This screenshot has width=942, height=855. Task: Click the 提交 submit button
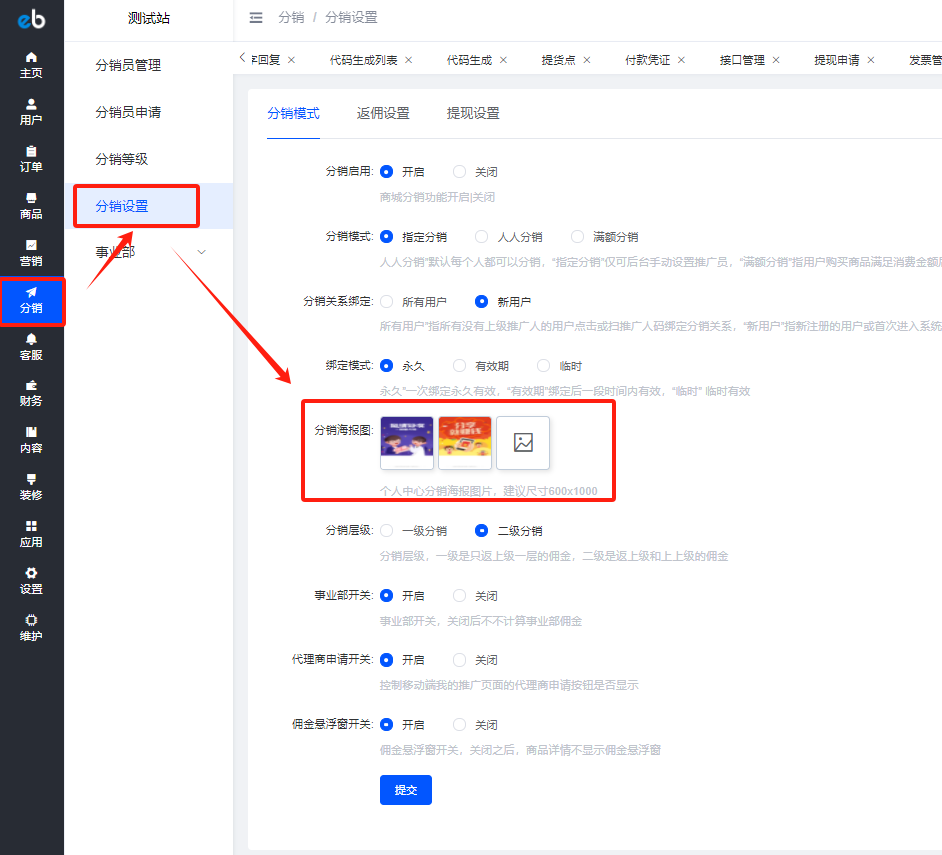pos(405,790)
